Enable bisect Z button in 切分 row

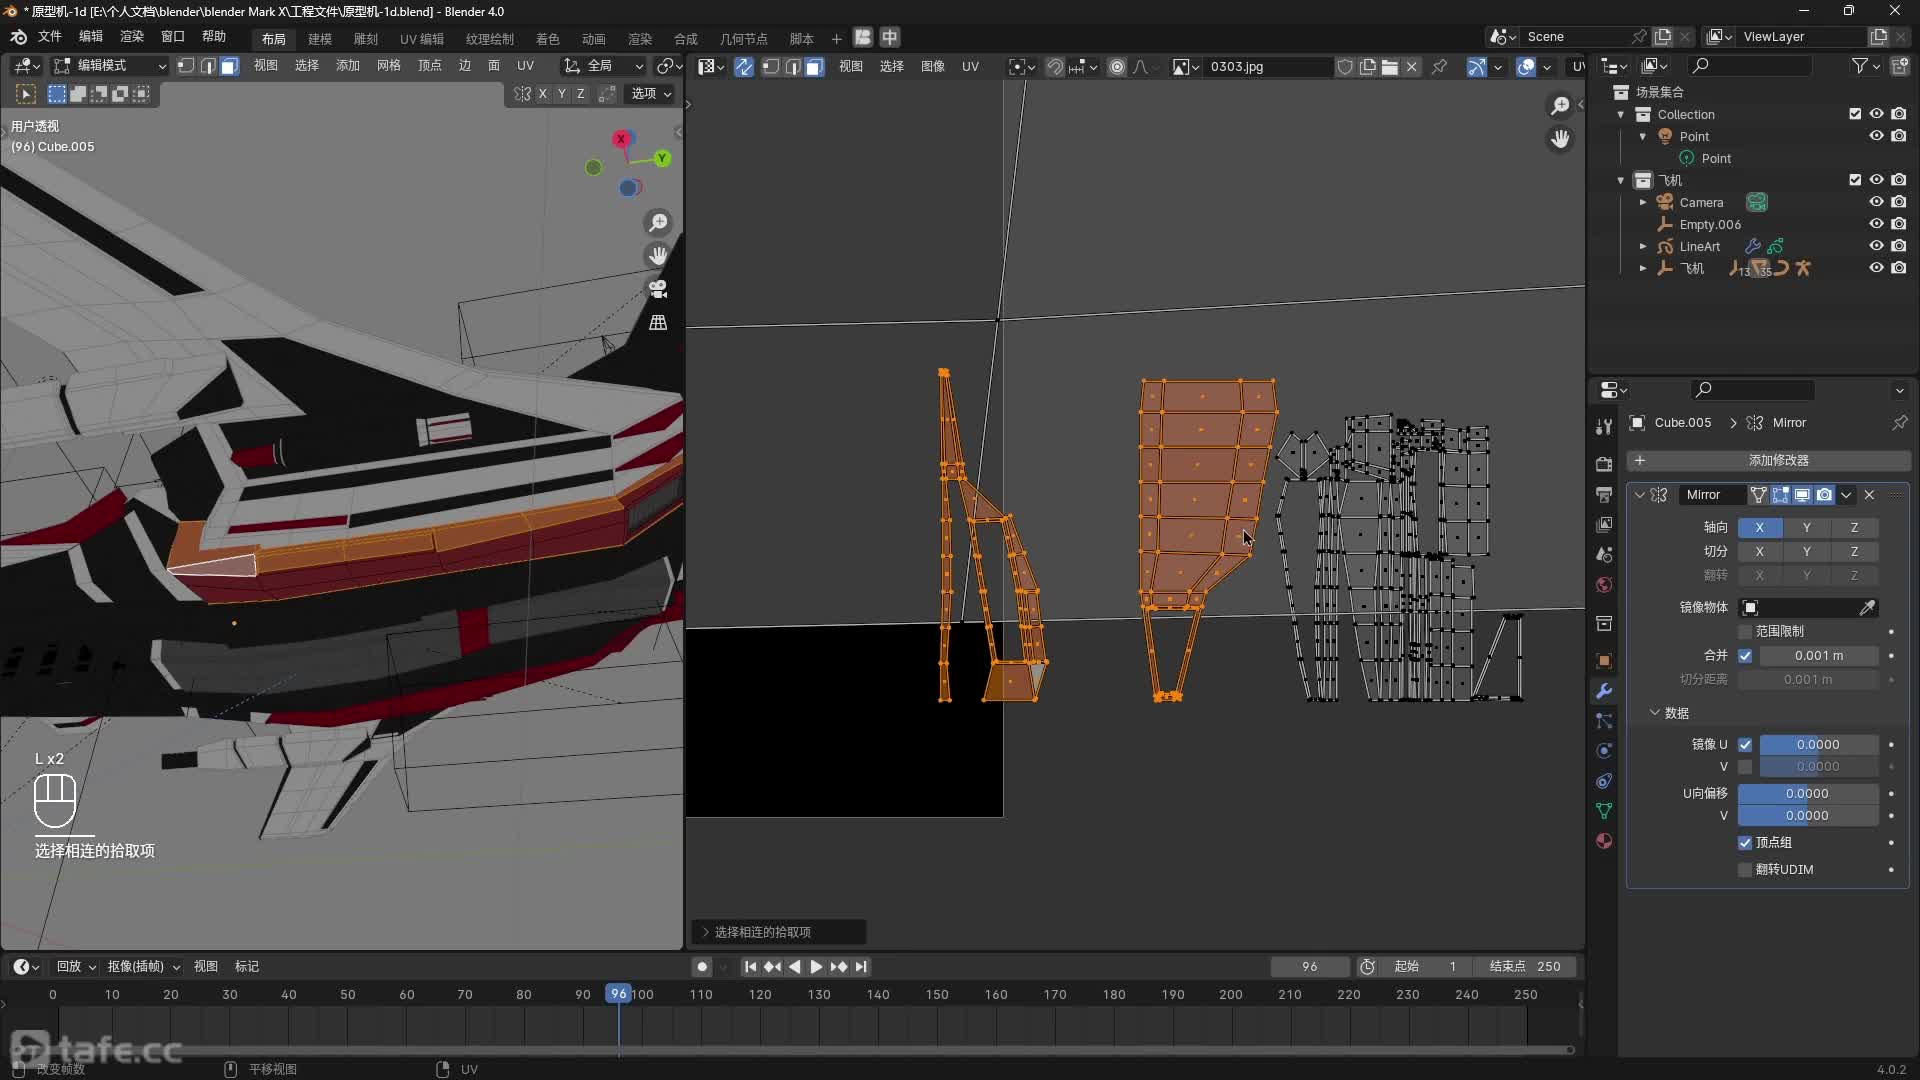point(1854,552)
